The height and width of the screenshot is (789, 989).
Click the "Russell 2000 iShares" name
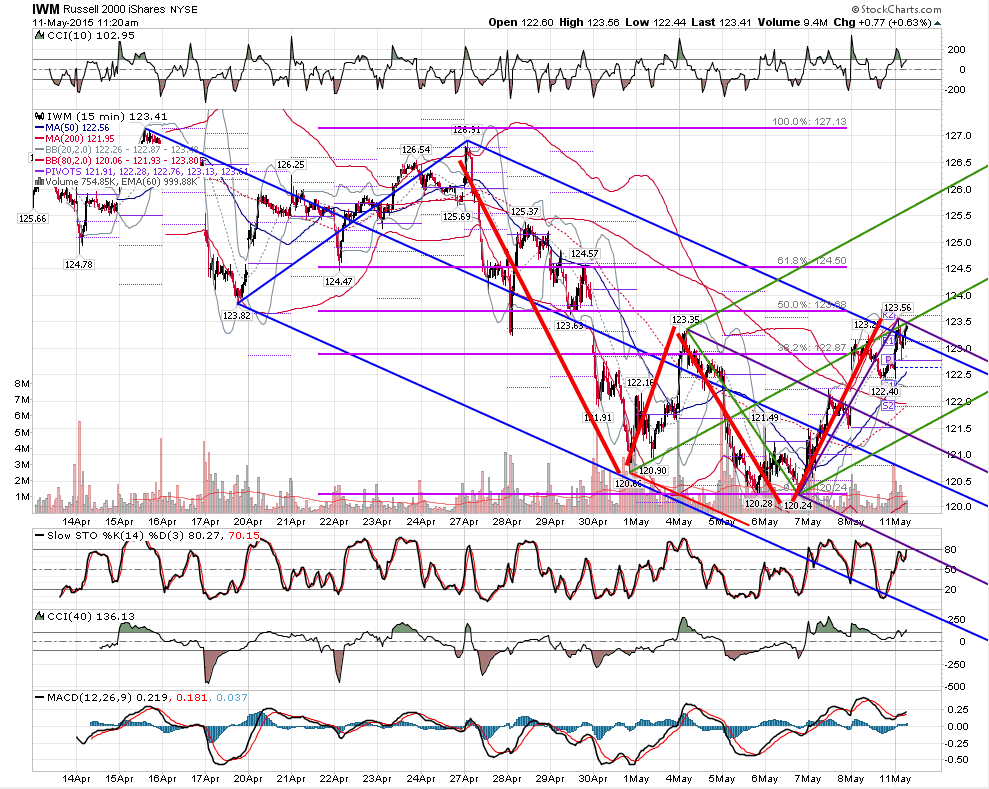pos(114,9)
